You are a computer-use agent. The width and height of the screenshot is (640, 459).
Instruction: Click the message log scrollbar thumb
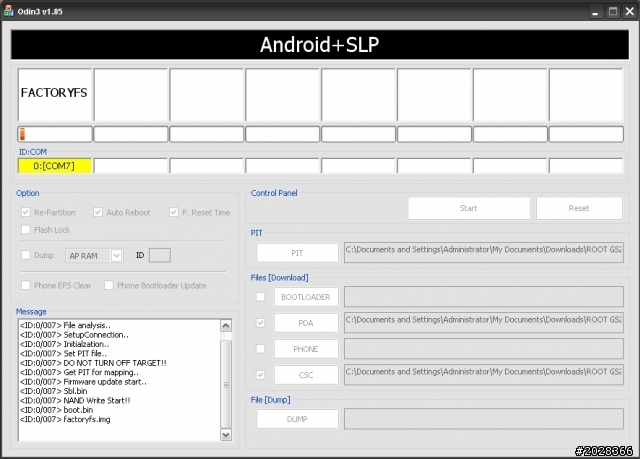226,384
